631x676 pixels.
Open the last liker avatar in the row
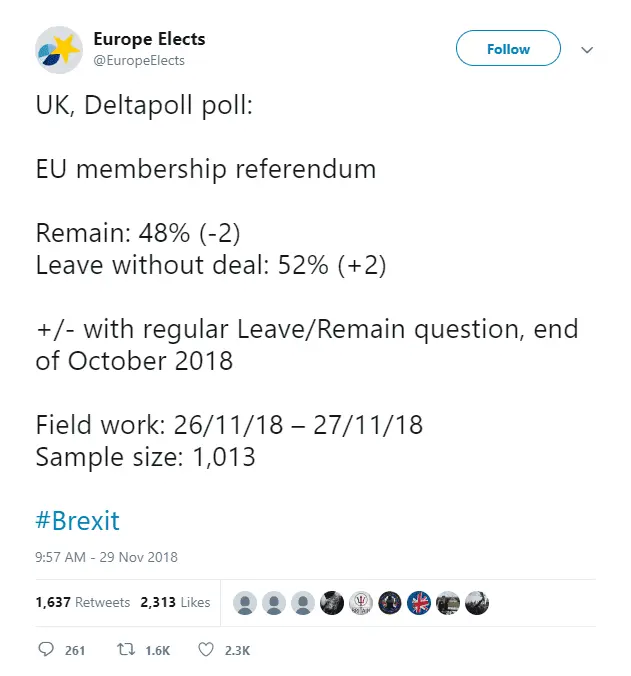pyautogui.click(x=477, y=603)
